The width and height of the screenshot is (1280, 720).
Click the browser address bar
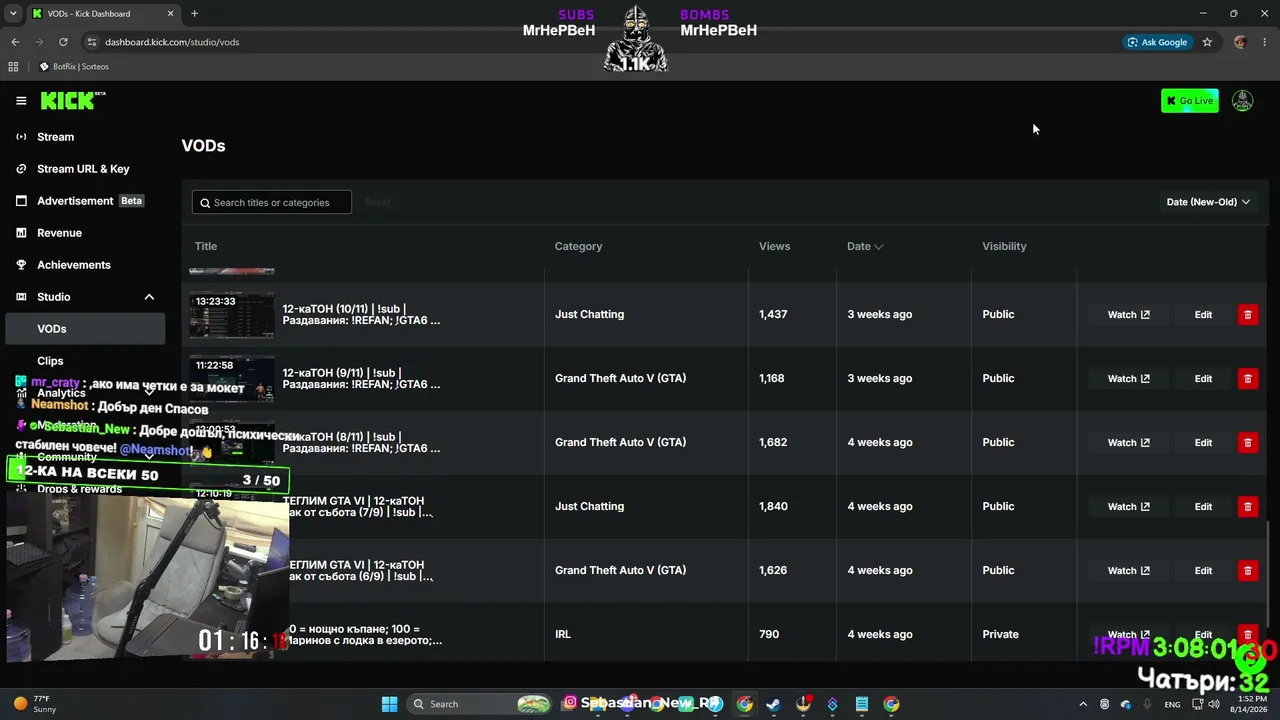coord(600,42)
